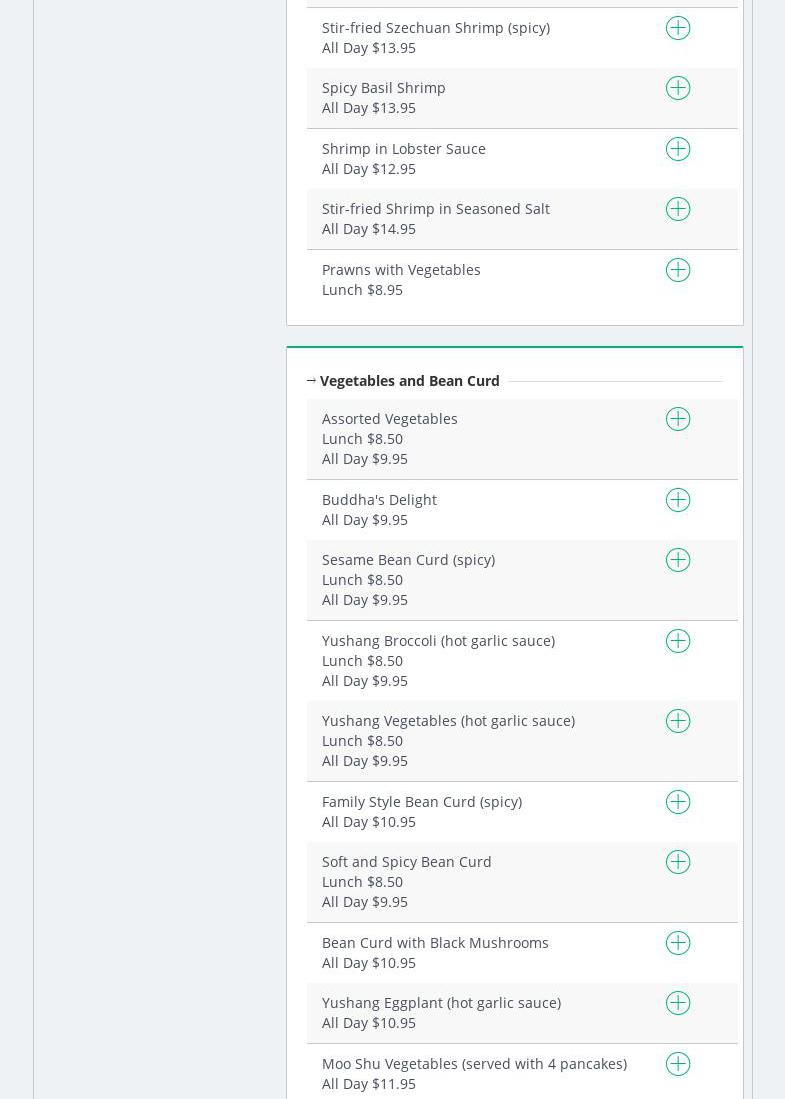Add Buddha's Delight to order
Viewport: 785px width, 1099px height.
[678, 500]
